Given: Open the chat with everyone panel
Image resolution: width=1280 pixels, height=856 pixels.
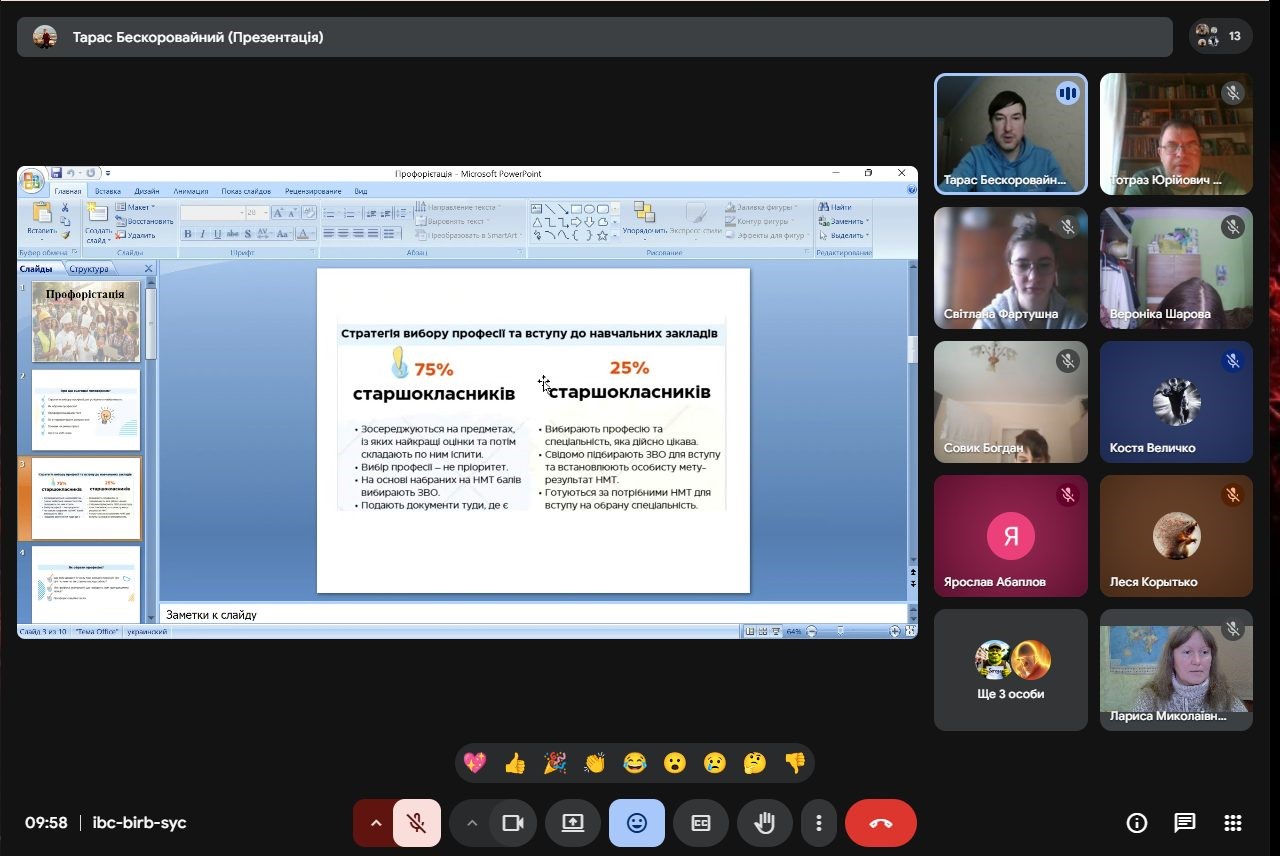Looking at the screenshot, I should (x=1185, y=823).
